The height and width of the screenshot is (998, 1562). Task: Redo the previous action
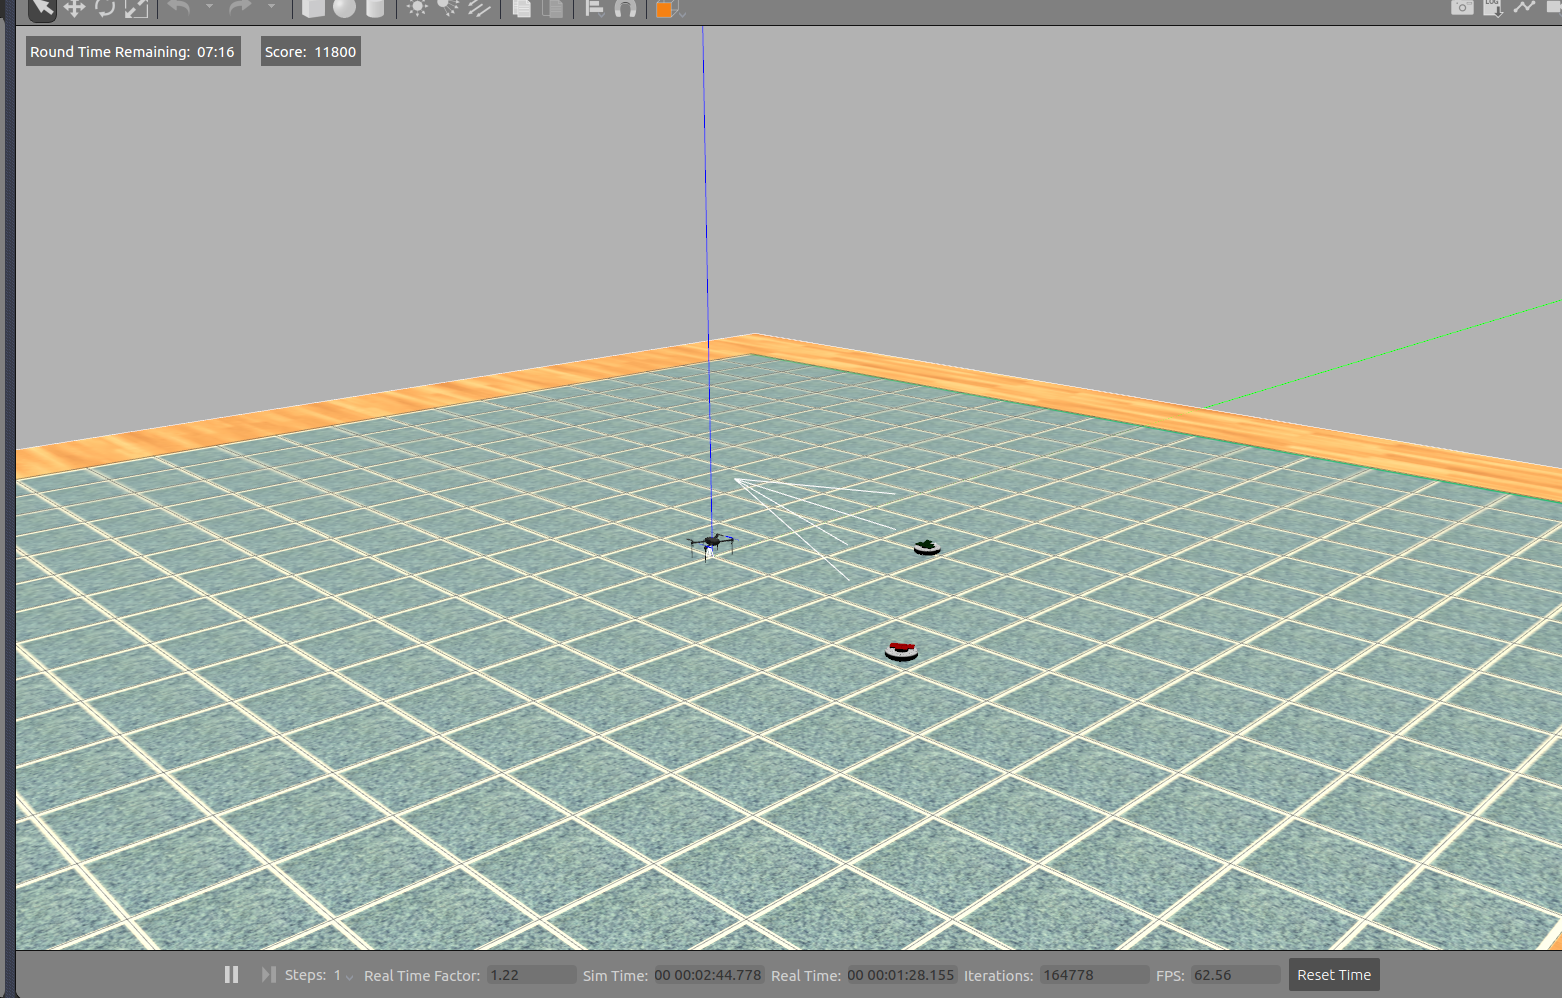240,8
